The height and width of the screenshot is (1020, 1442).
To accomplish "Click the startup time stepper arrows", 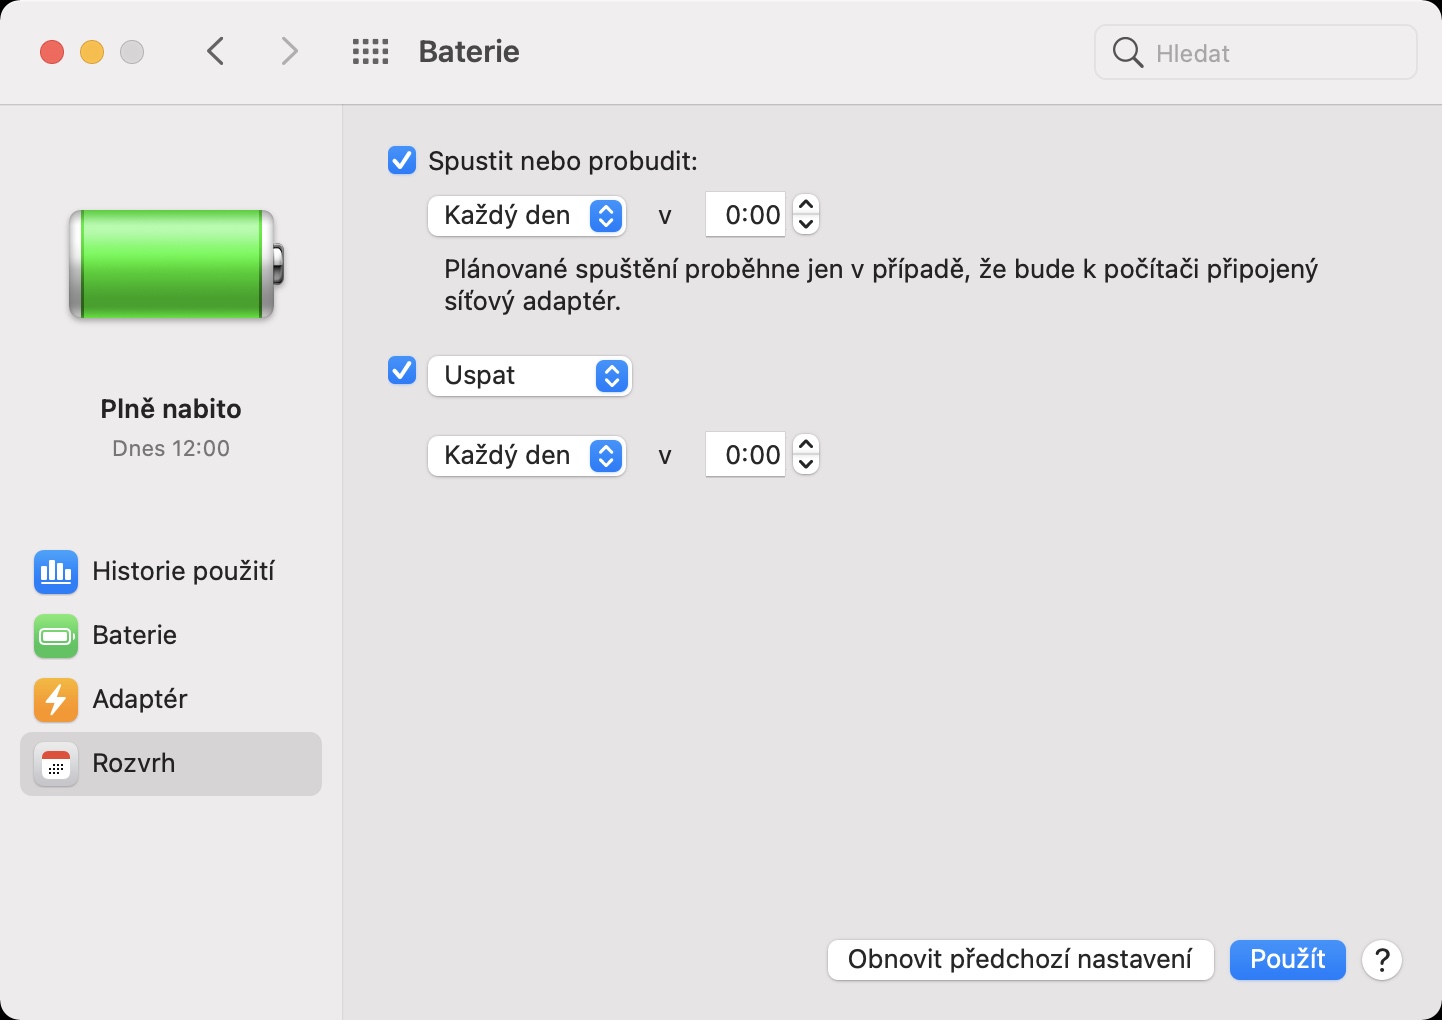I will tap(806, 214).
